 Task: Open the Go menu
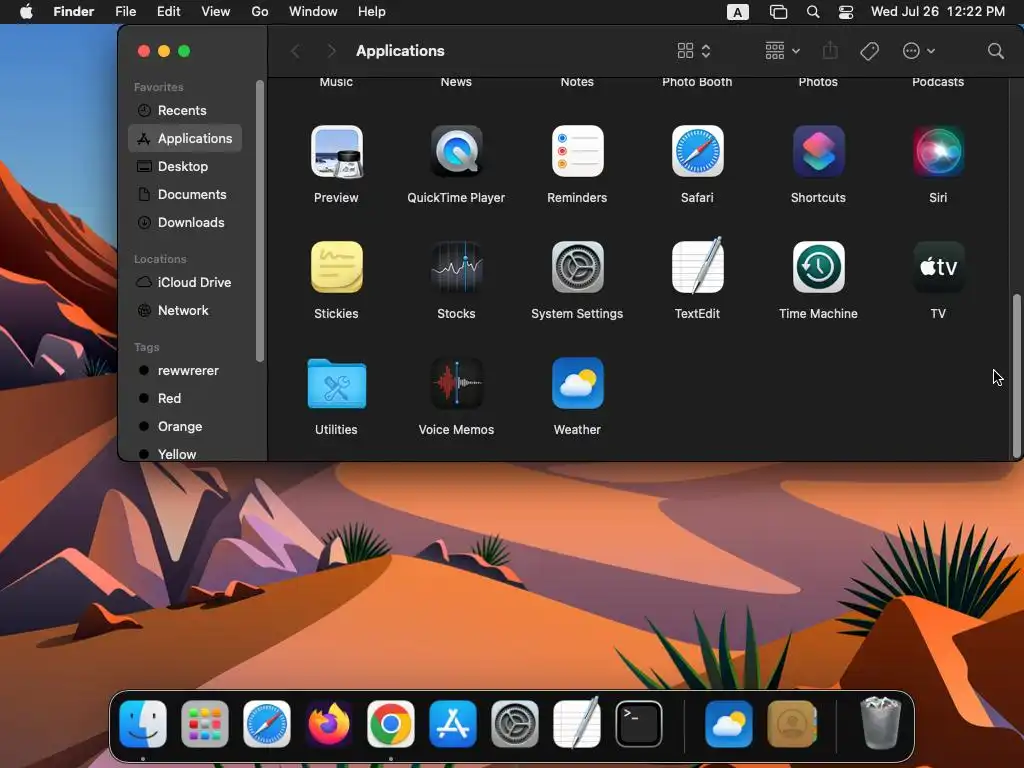click(x=260, y=12)
